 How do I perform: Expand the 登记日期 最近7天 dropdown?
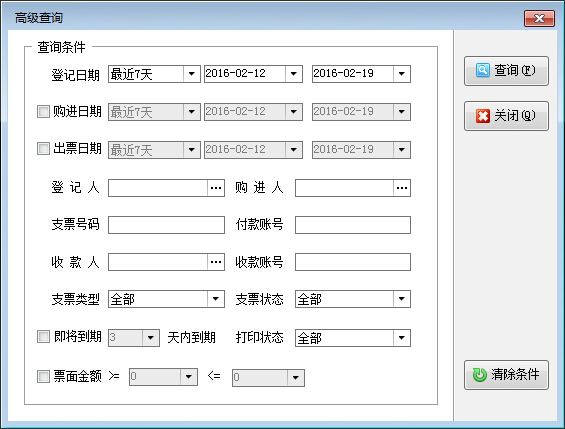[x=191, y=74]
